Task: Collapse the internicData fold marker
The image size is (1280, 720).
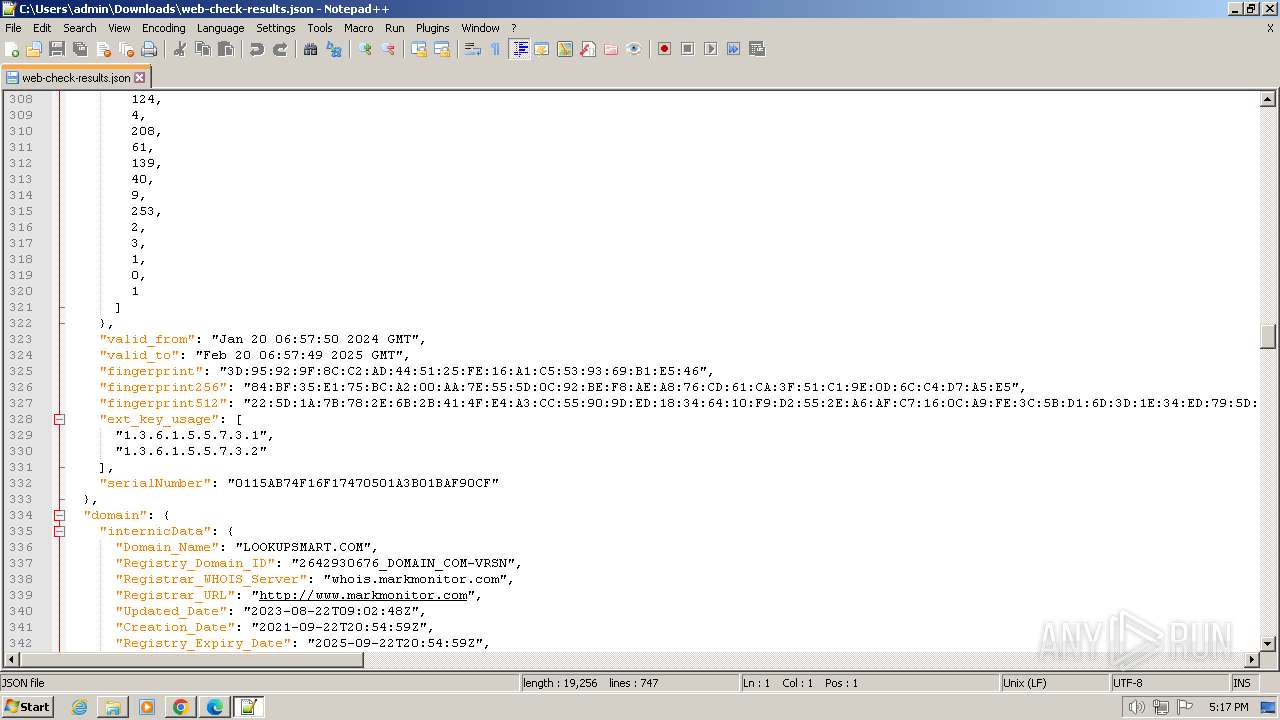Action: pyautogui.click(x=59, y=531)
